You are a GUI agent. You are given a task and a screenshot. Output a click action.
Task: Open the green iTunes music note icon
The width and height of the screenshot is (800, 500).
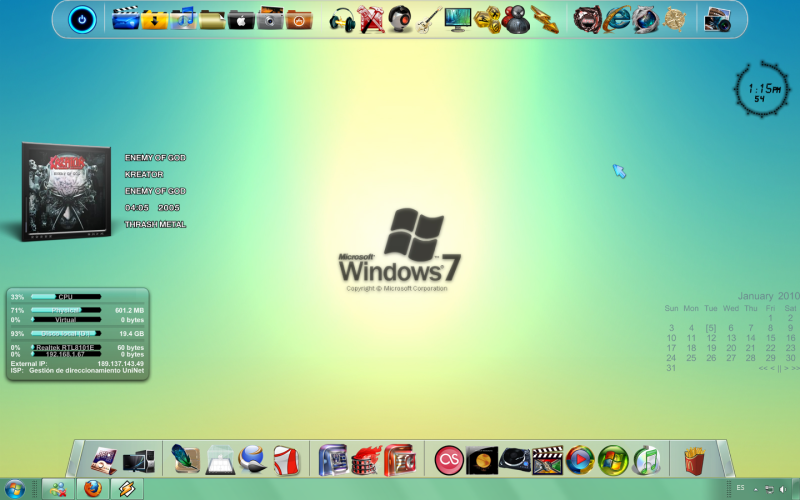pyautogui.click(x=646, y=460)
